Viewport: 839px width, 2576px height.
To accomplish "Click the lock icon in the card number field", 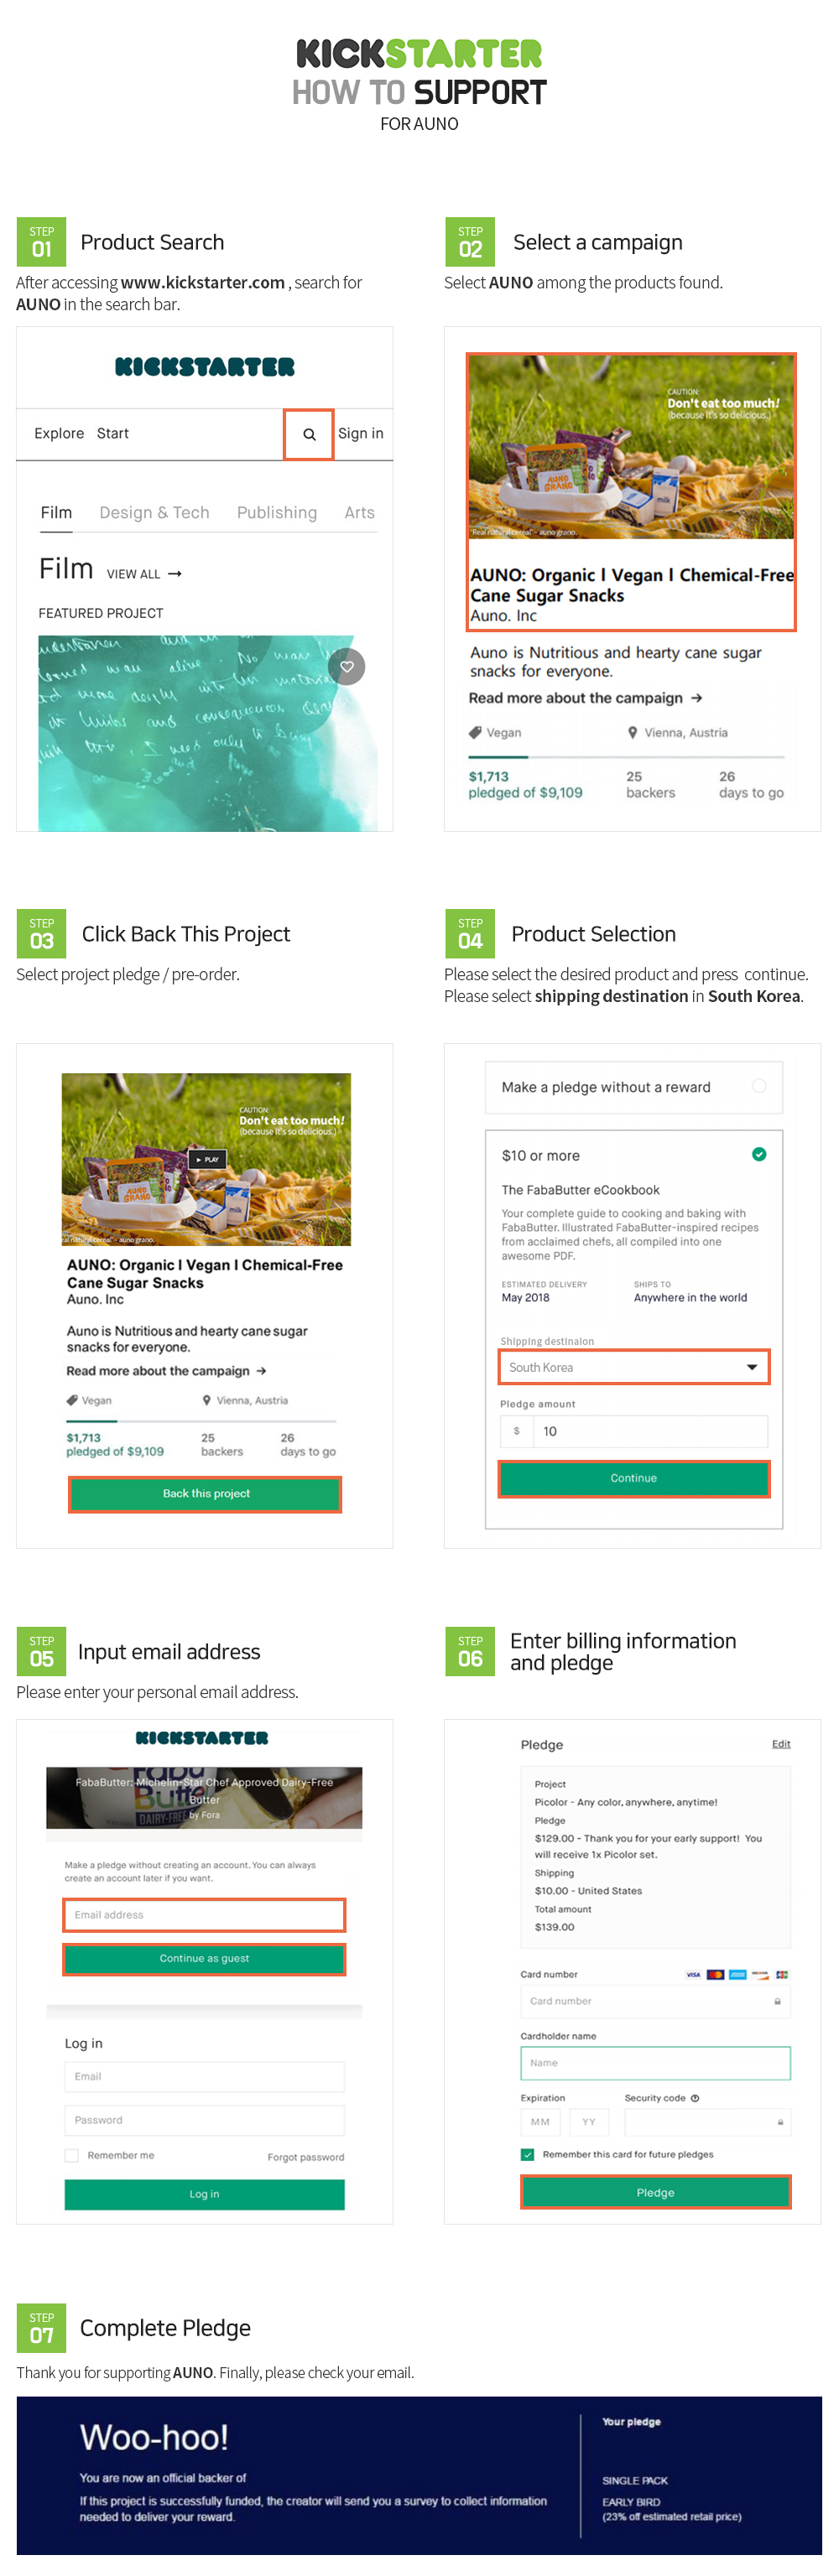I will tap(777, 2001).
